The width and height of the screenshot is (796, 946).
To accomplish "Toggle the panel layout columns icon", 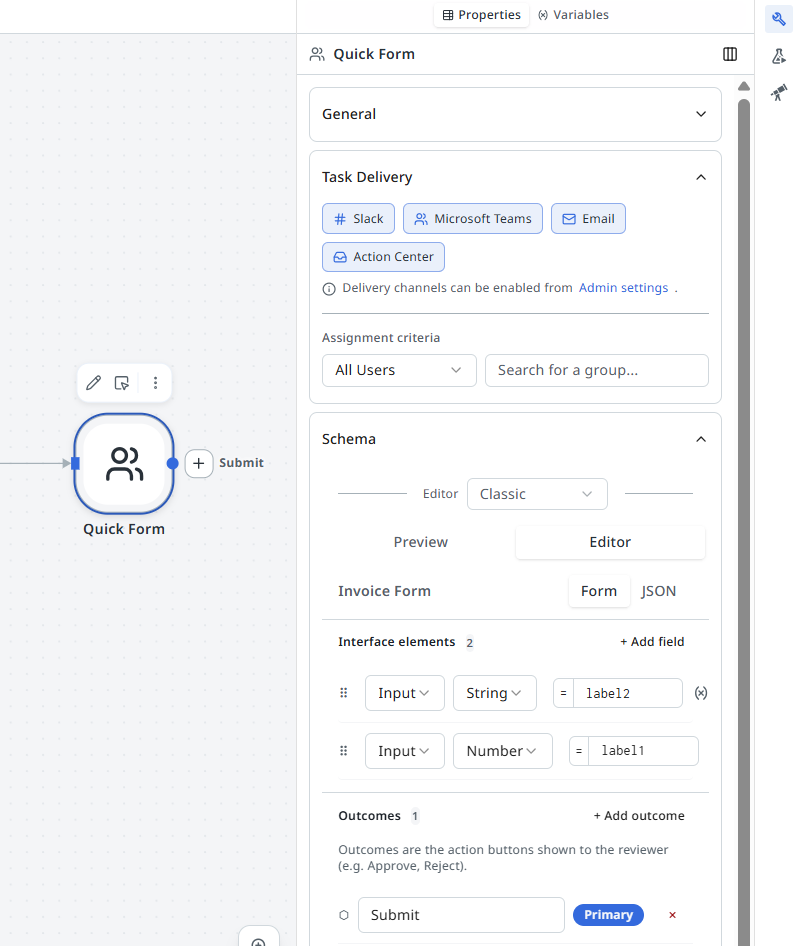I will [x=730, y=54].
